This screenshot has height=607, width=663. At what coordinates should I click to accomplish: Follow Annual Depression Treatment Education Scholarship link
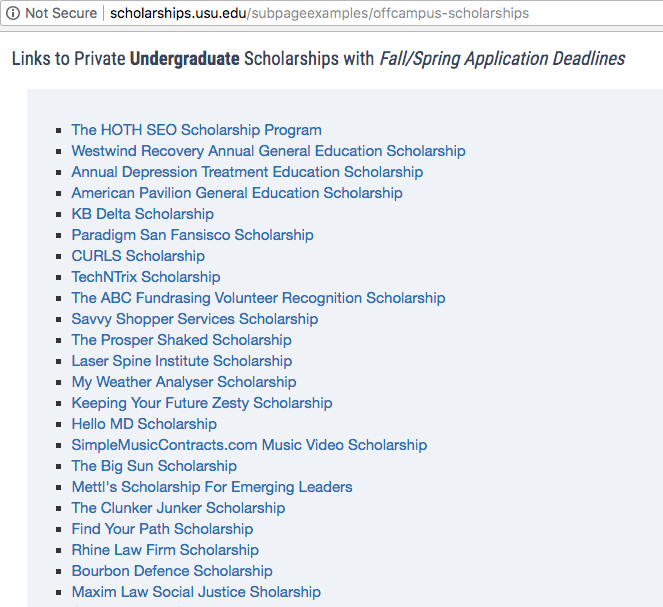coord(247,172)
